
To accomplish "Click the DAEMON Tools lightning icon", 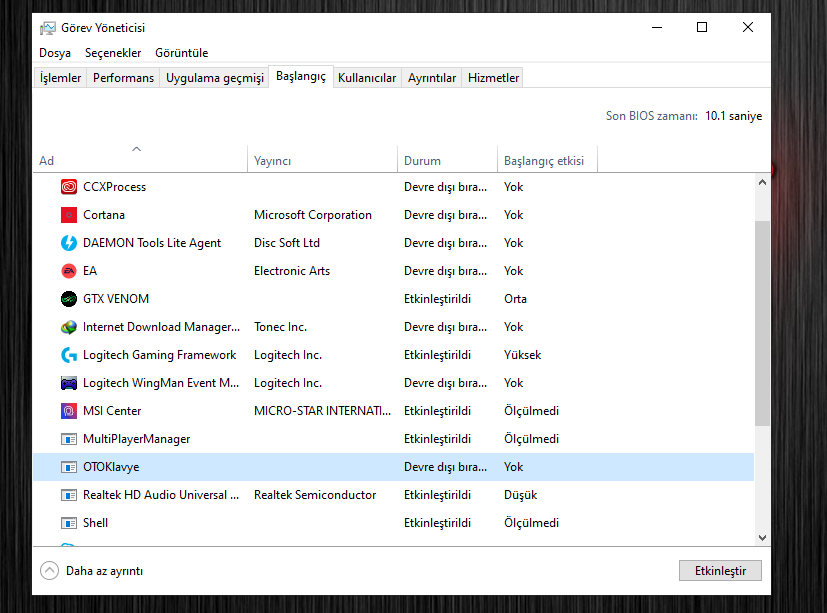I will coord(69,243).
